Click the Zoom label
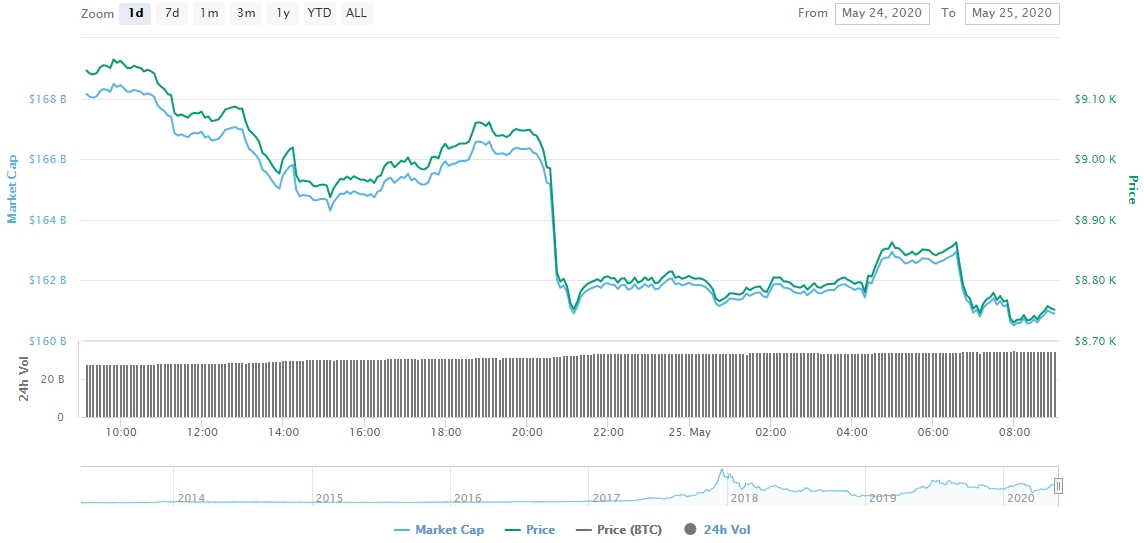The height and width of the screenshot is (543, 1144). coord(97,13)
